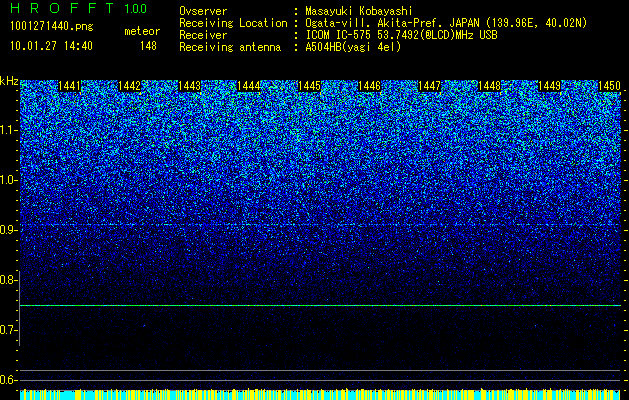Click the 1442 time marker
The image size is (629, 400).
[130, 86]
